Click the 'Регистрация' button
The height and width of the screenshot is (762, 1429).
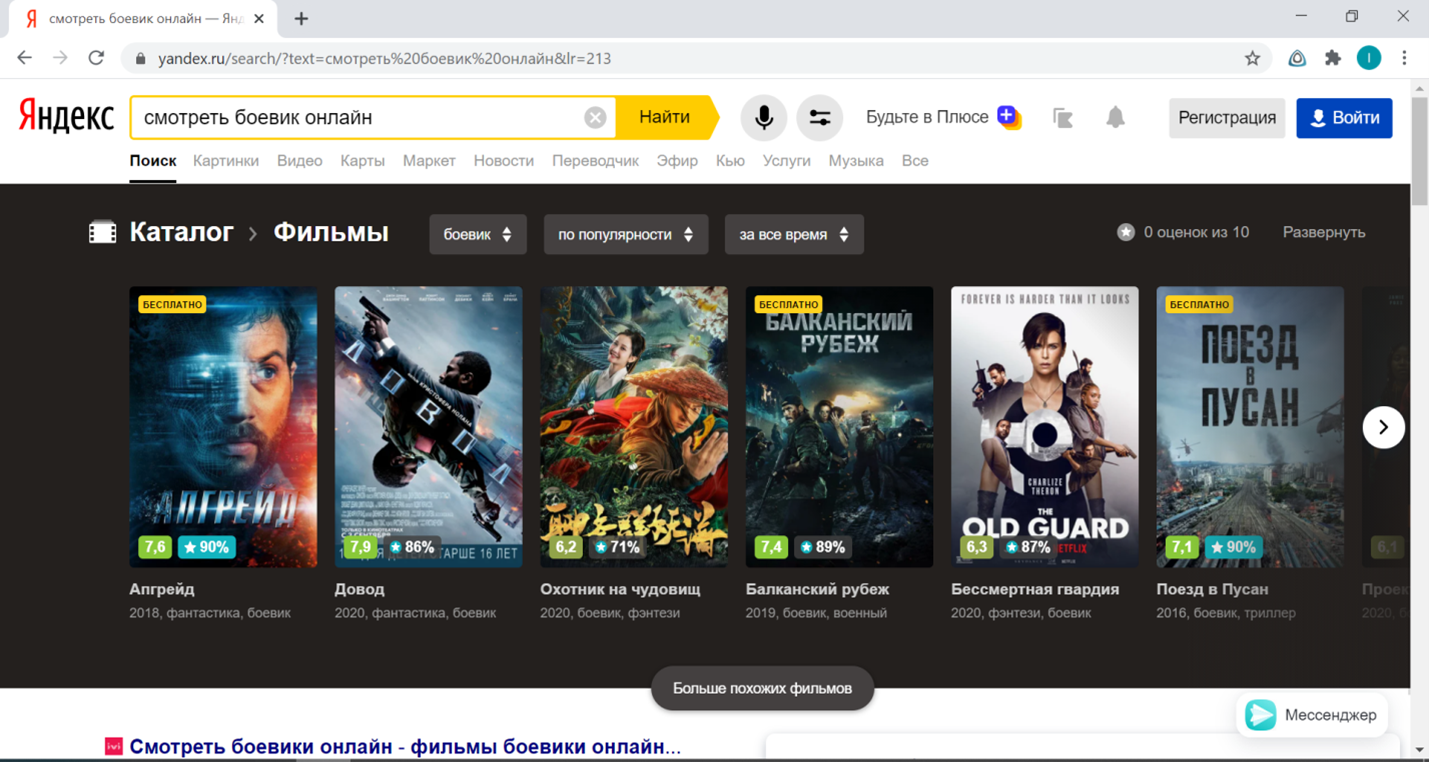point(1227,118)
